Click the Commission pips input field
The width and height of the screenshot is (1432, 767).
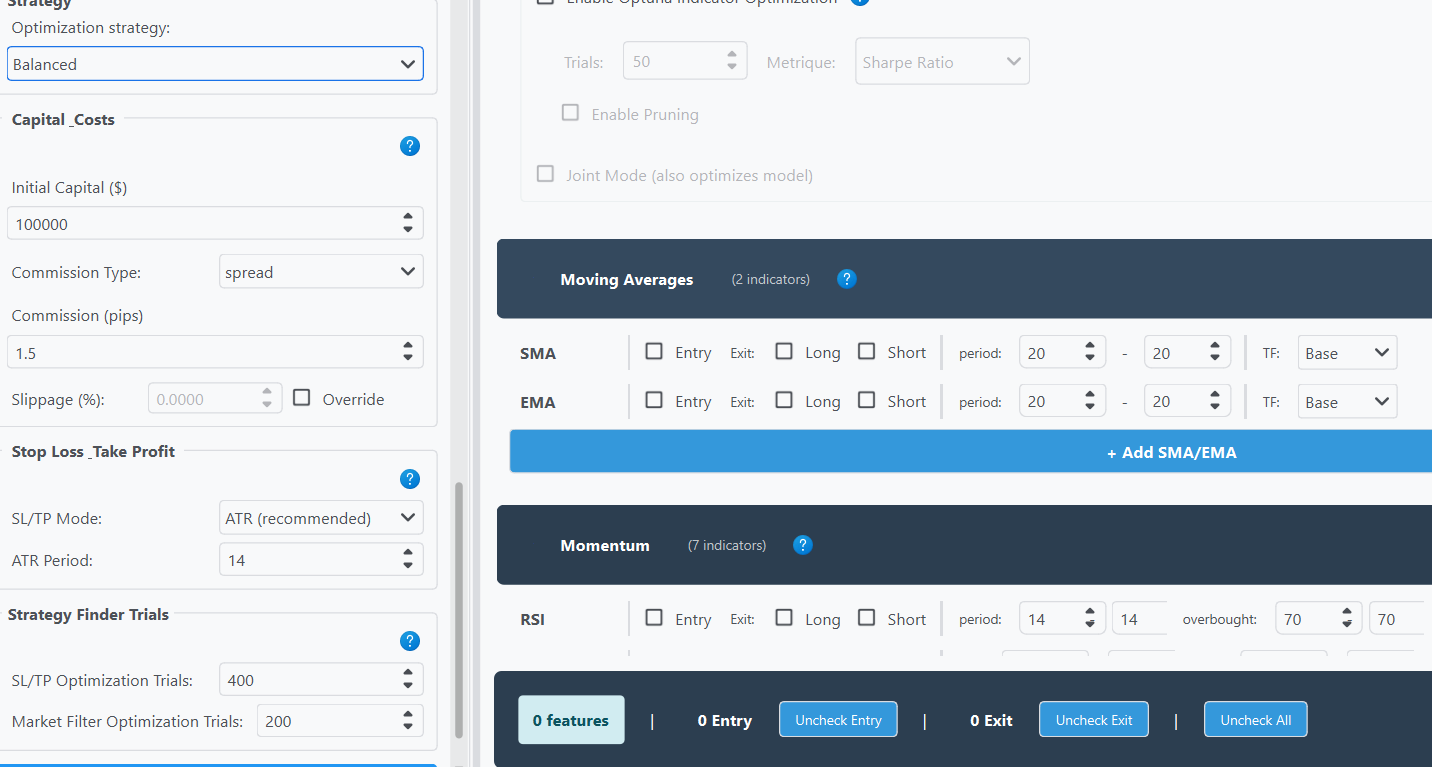pyautogui.click(x=200, y=353)
